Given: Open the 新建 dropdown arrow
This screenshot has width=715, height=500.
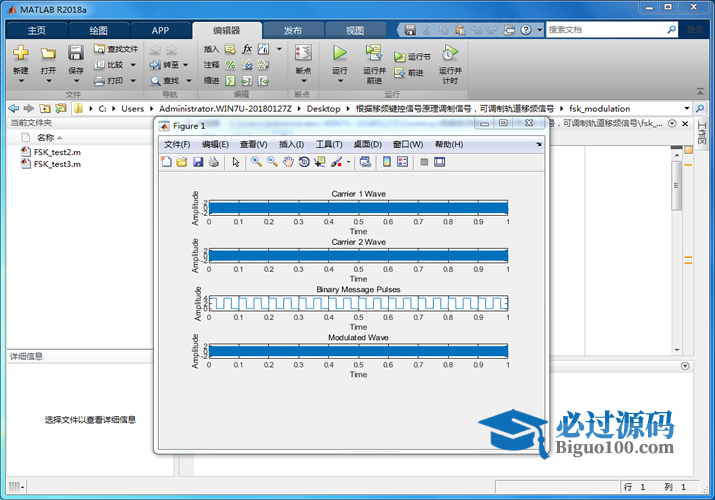Looking at the screenshot, I should pyautogui.click(x=21, y=81).
